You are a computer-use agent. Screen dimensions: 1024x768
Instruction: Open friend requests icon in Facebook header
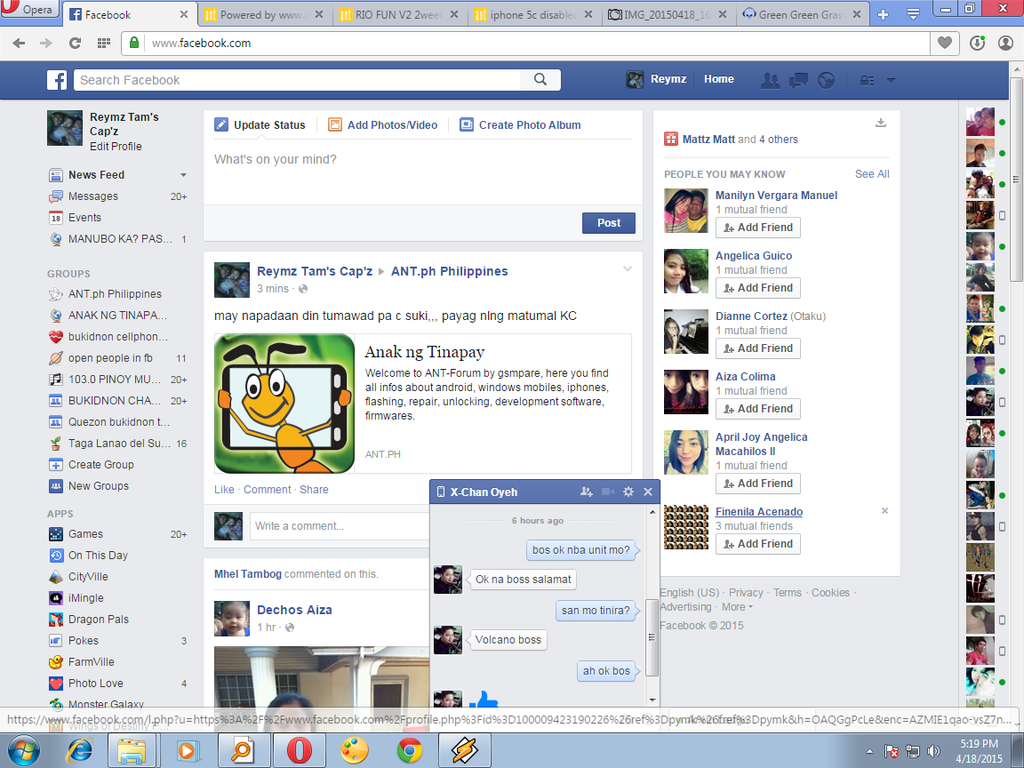tap(770, 80)
